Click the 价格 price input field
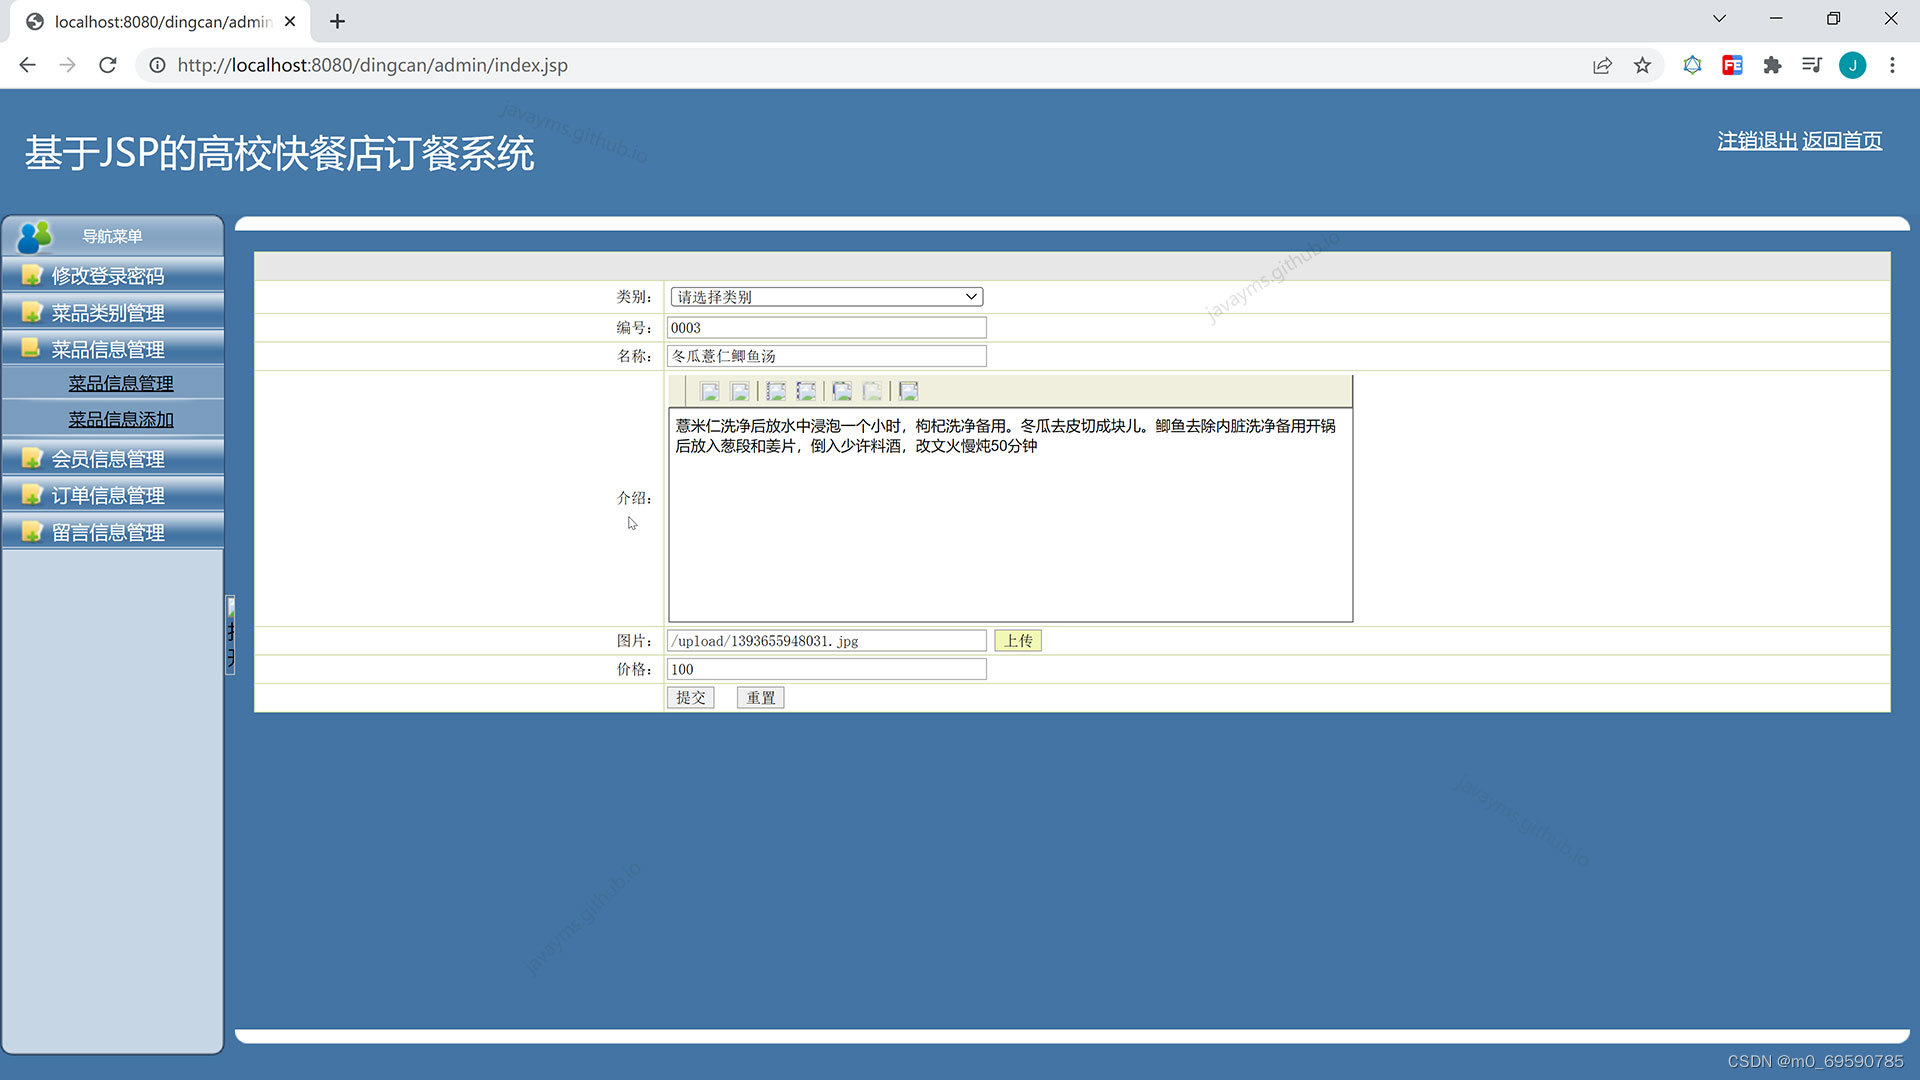This screenshot has width=1920, height=1080. (826, 669)
